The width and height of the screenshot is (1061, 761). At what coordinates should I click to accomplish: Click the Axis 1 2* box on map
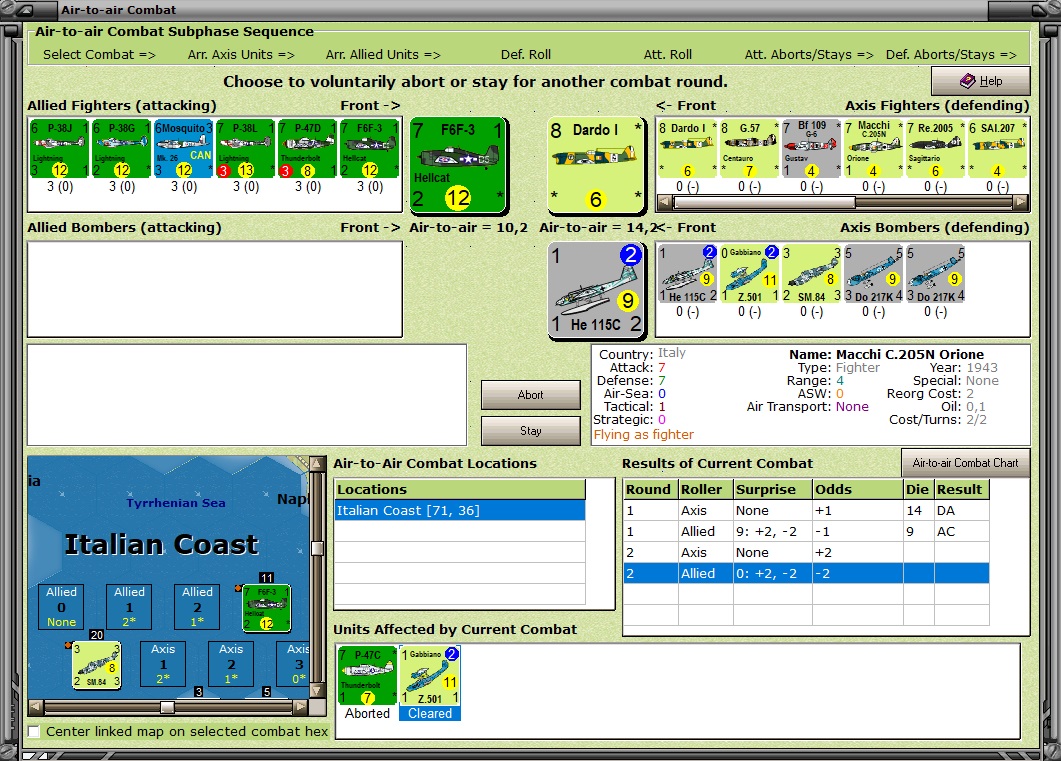[x=163, y=664]
